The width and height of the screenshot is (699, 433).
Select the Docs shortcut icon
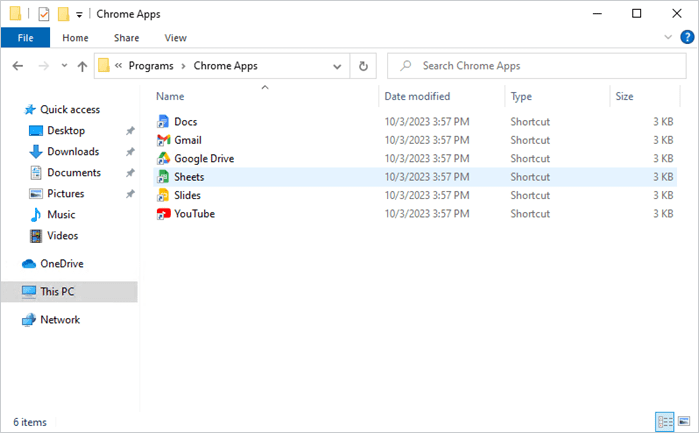click(x=163, y=121)
